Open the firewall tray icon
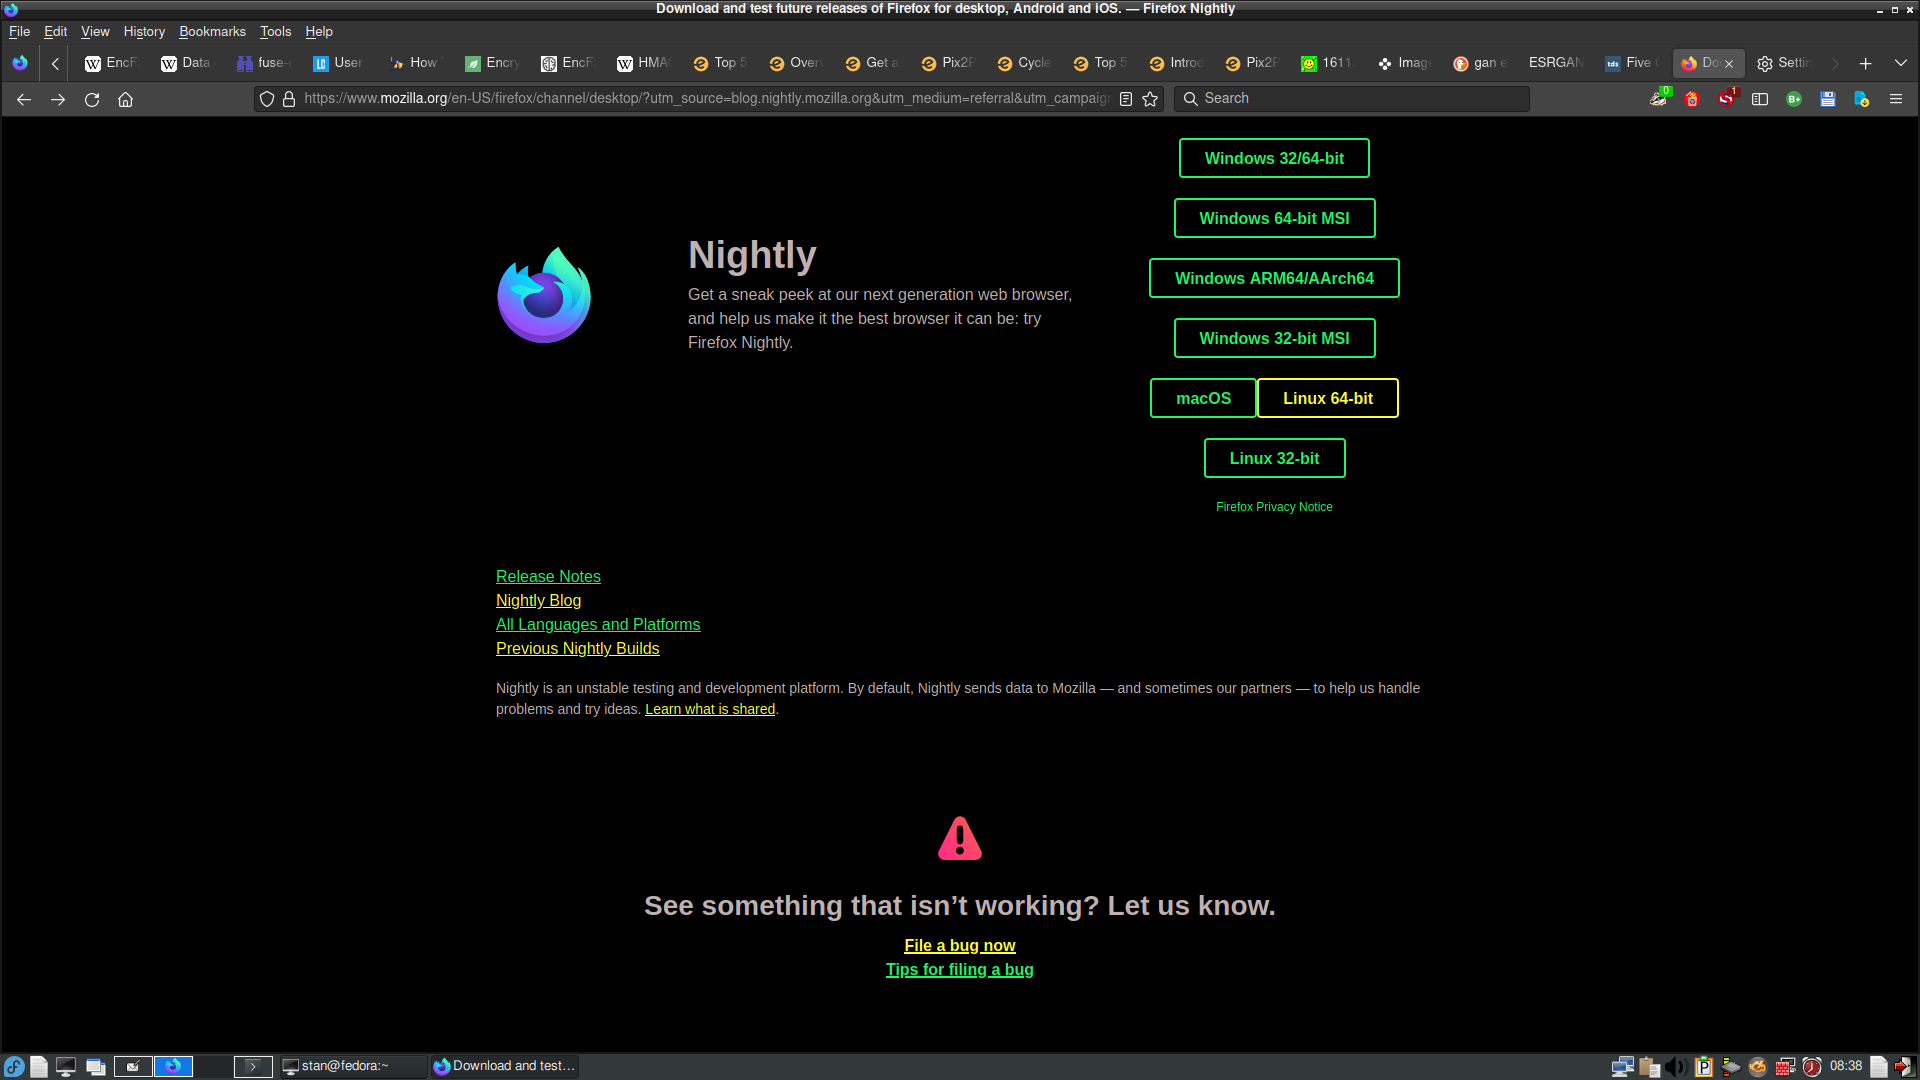 click(1785, 1067)
